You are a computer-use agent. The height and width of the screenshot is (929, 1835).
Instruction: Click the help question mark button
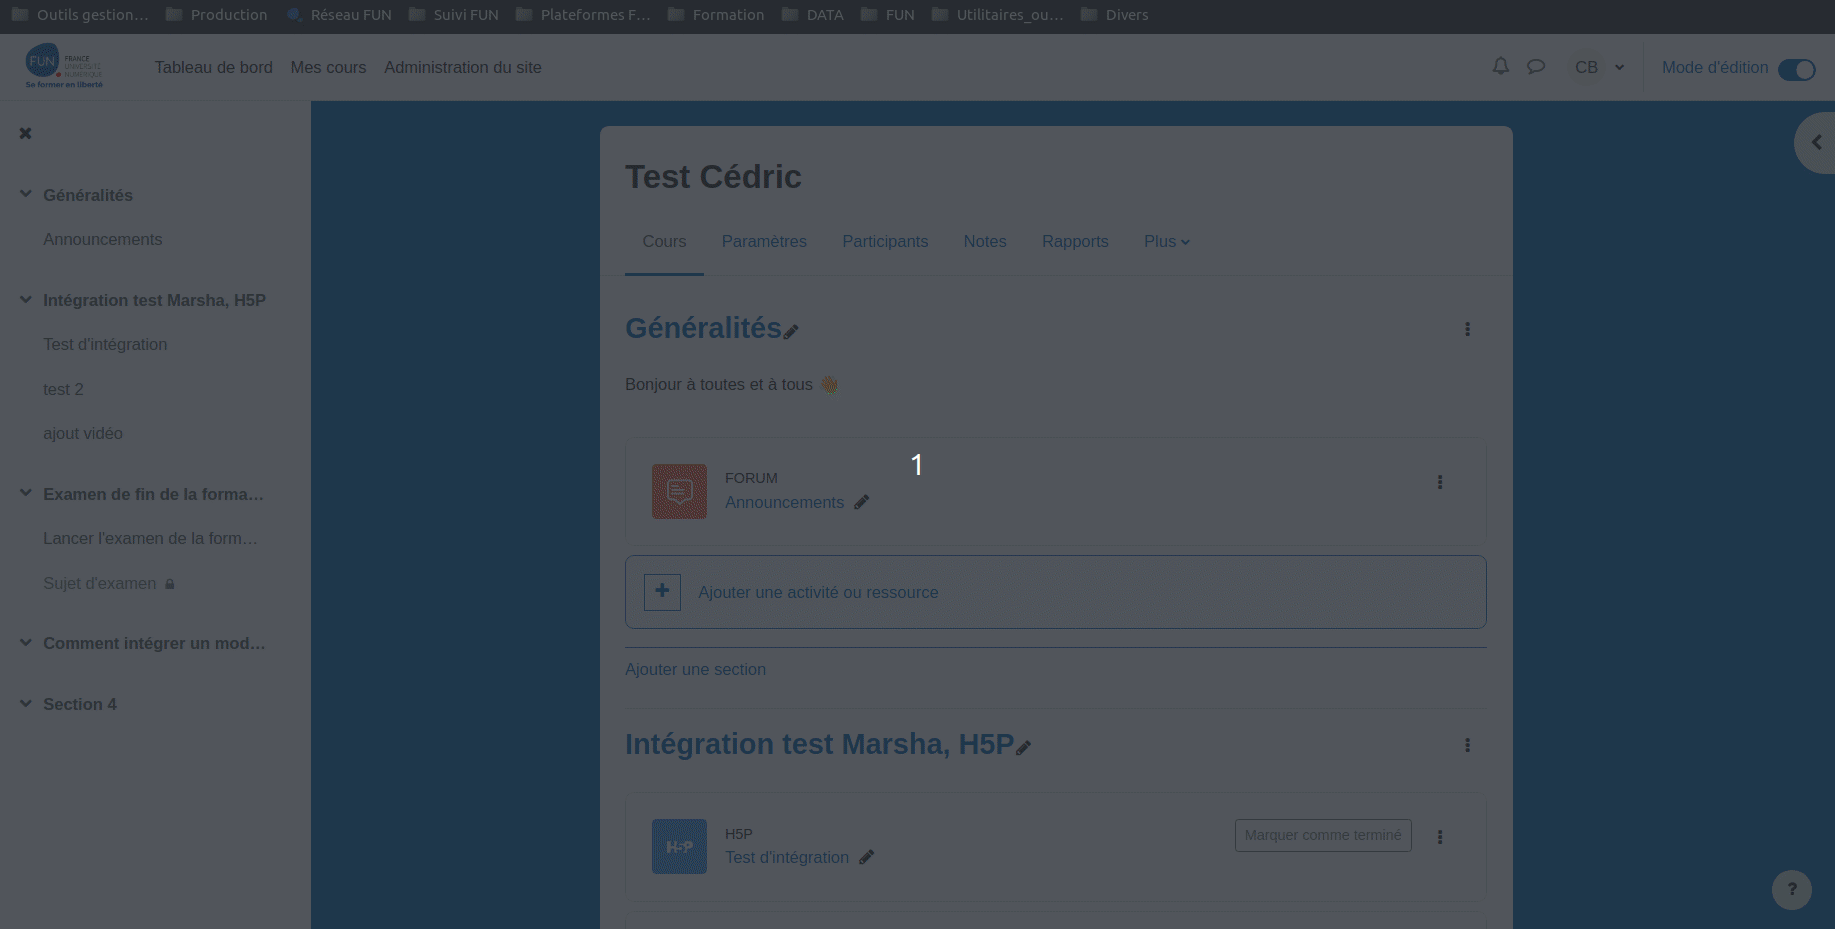point(1791,889)
